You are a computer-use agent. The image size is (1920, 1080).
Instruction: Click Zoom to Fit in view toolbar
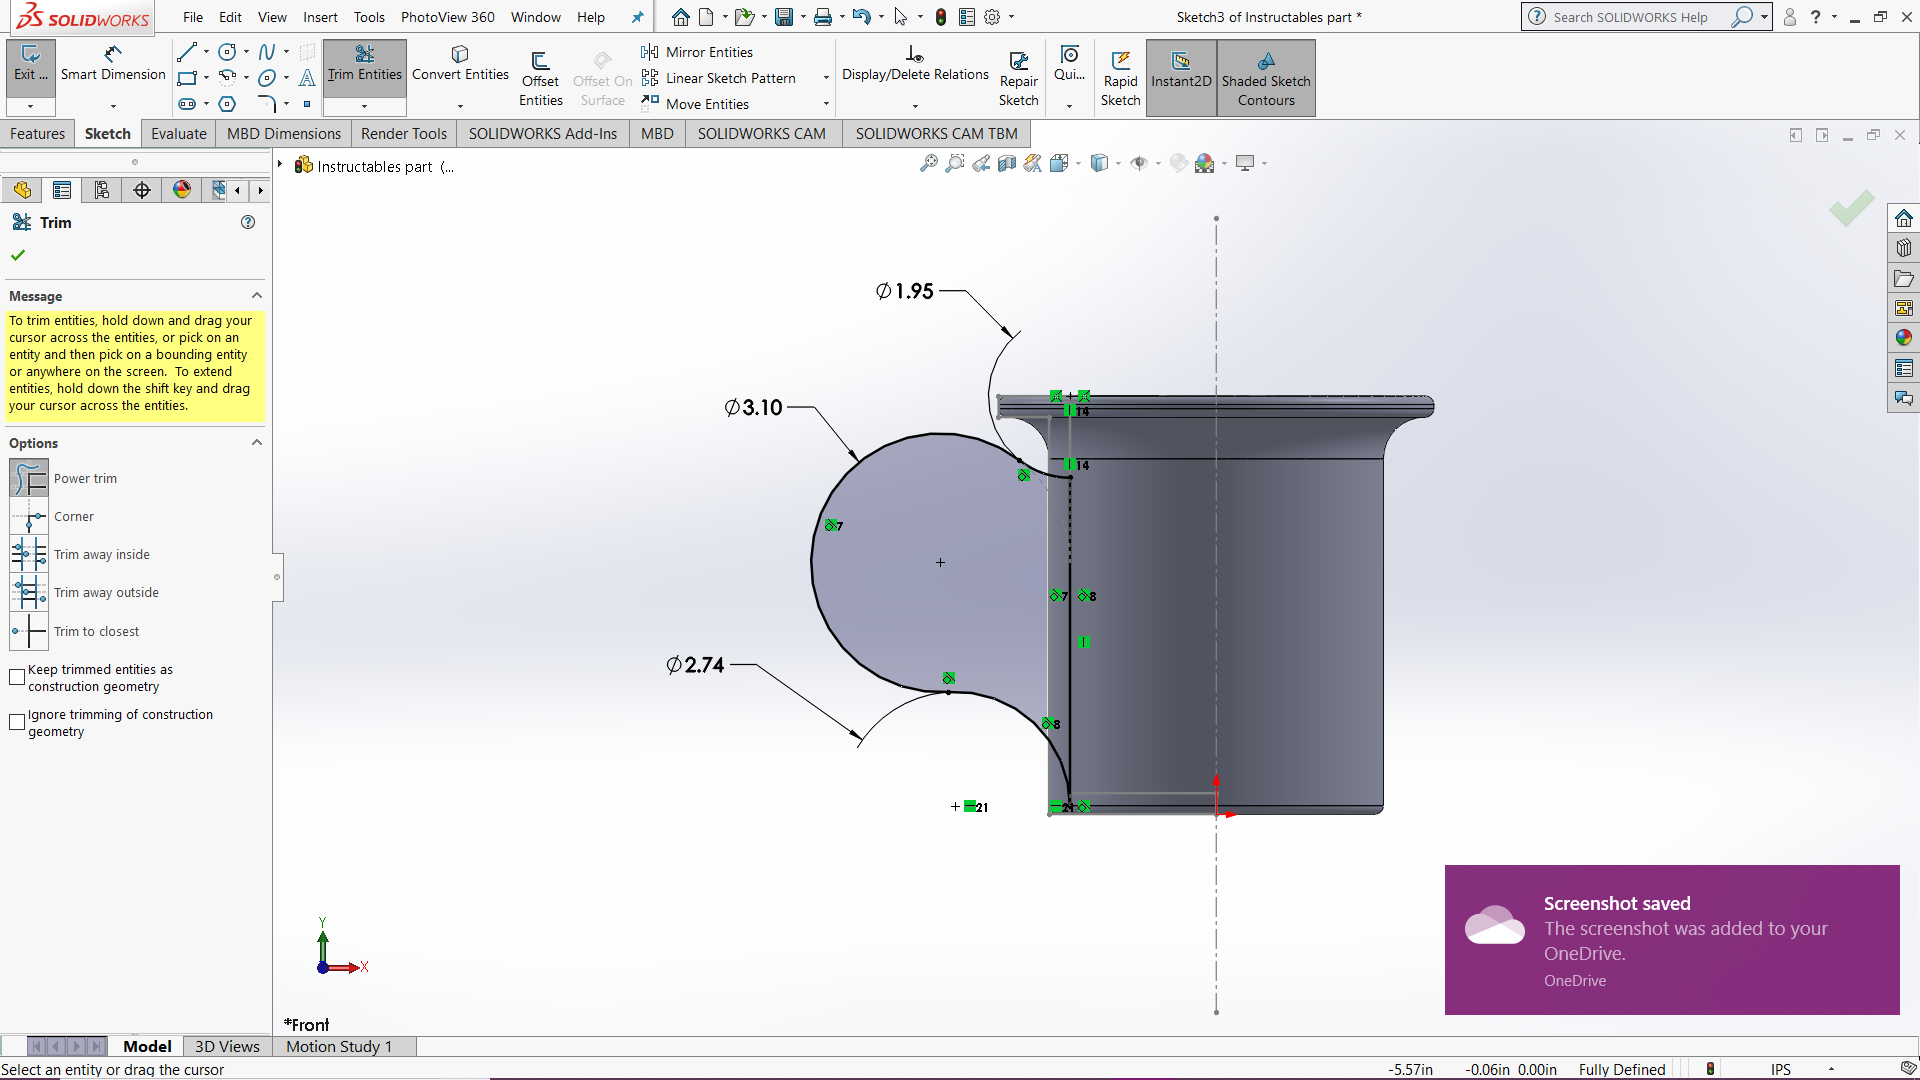tap(928, 162)
